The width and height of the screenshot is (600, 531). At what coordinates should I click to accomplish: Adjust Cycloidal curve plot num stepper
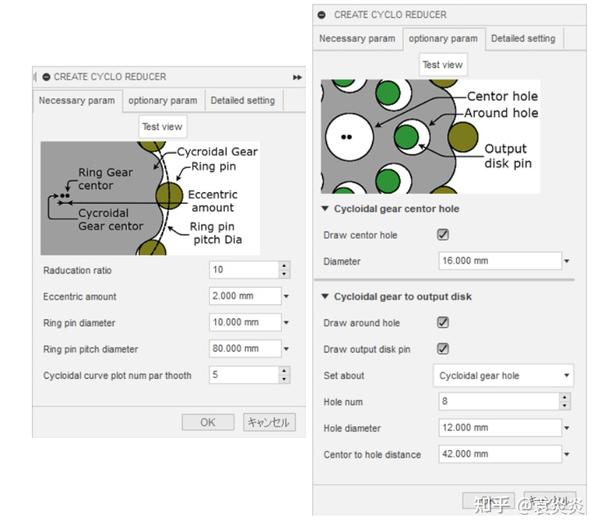(x=284, y=375)
